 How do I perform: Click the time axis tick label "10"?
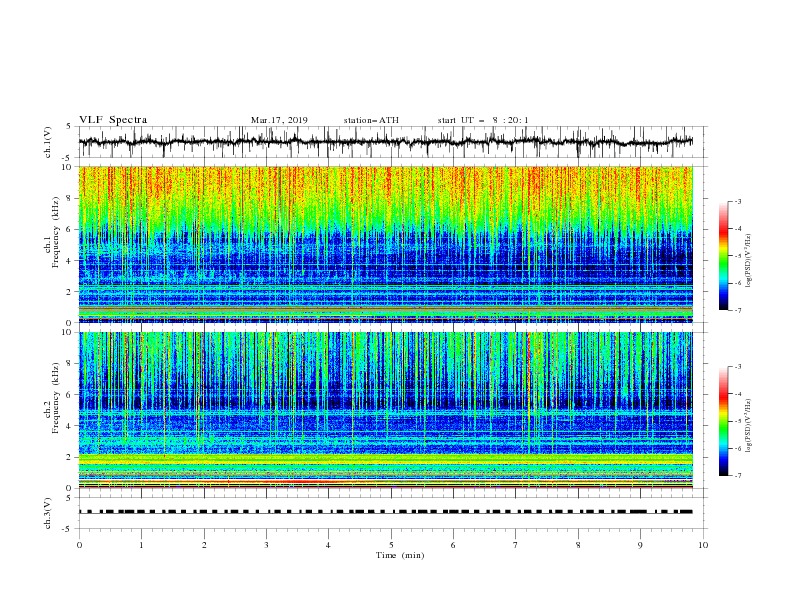coord(703,545)
